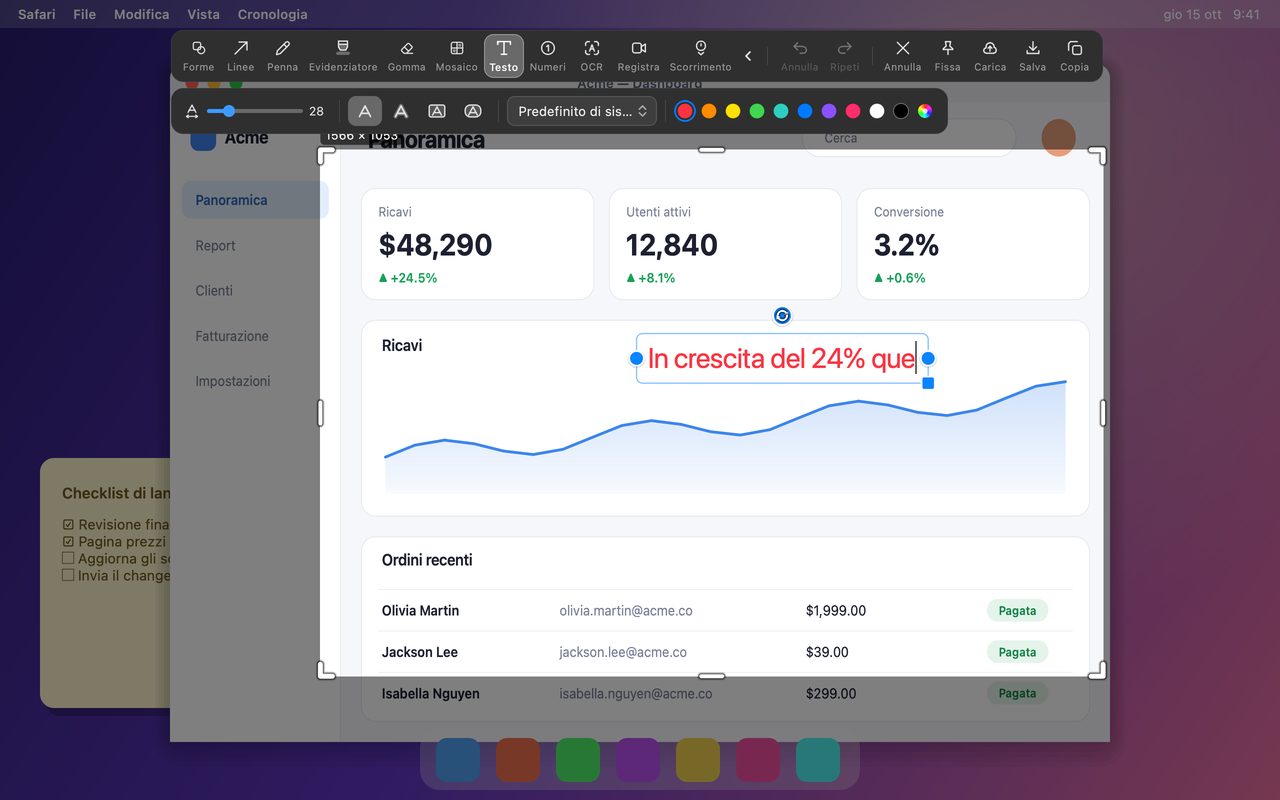This screenshot has width=1280, height=800.
Task: Start Scorrimento scrolling capture
Action: point(701,56)
